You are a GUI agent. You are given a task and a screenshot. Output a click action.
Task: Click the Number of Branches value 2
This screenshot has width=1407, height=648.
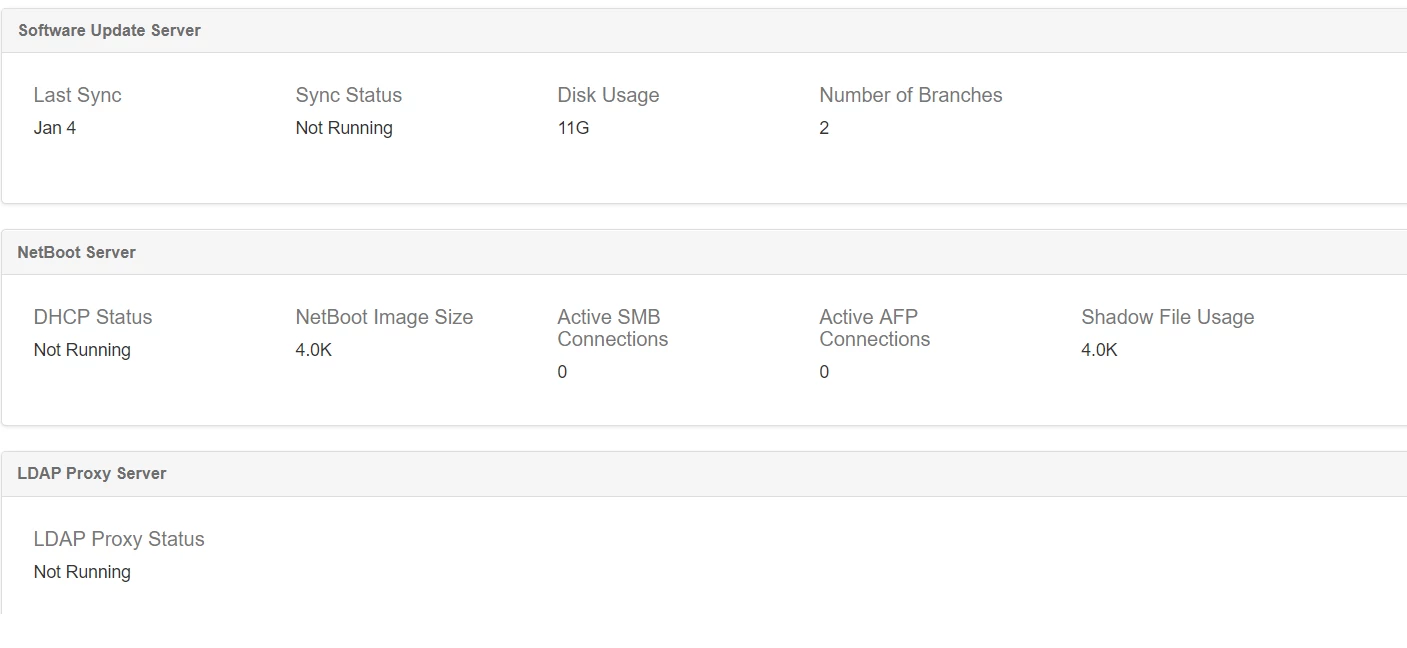click(x=824, y=128)
